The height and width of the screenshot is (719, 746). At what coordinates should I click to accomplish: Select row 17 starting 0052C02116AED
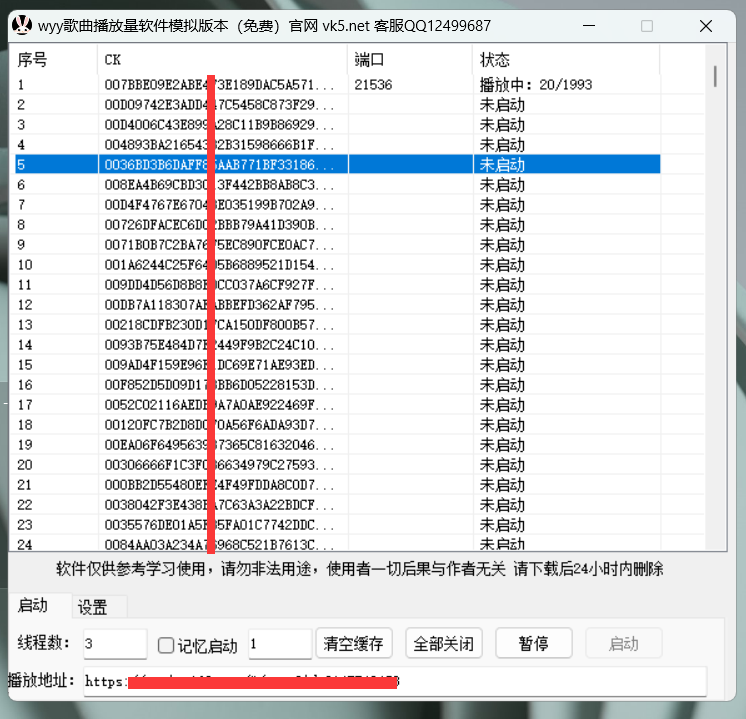click(337, 404)
